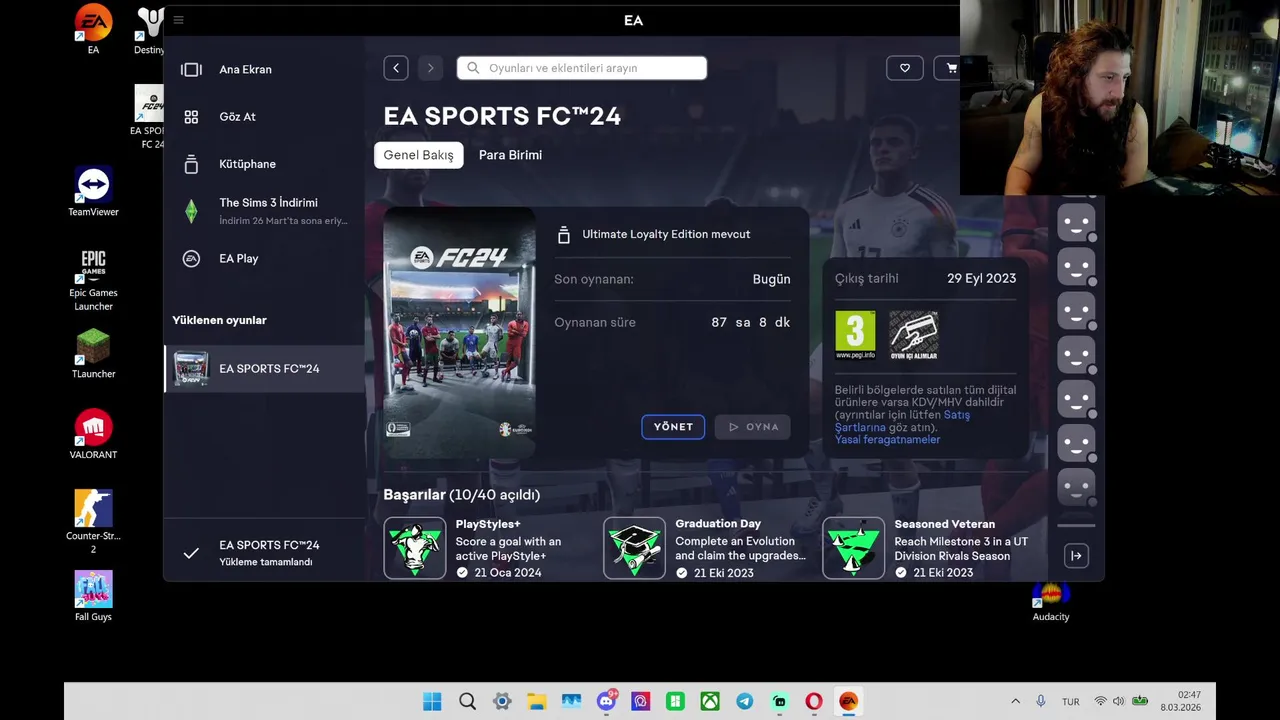Viewport: 1280px width, 720px height.
Task: Click EA SPORTS FC™24 Yükleme tamamlandı download status
Action: click(x=264, y=553)
